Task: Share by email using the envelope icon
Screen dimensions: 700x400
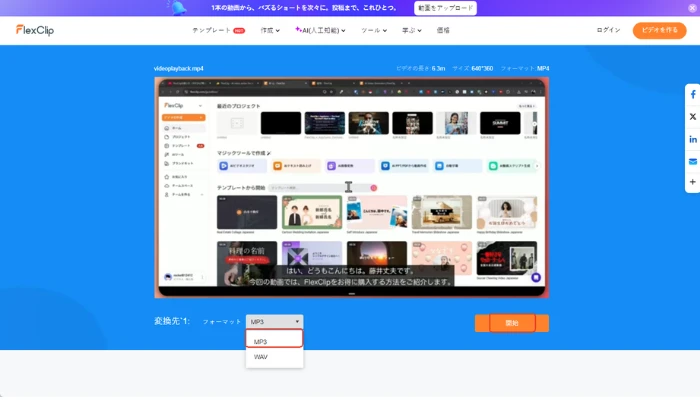Action: (x=693, y=161)
